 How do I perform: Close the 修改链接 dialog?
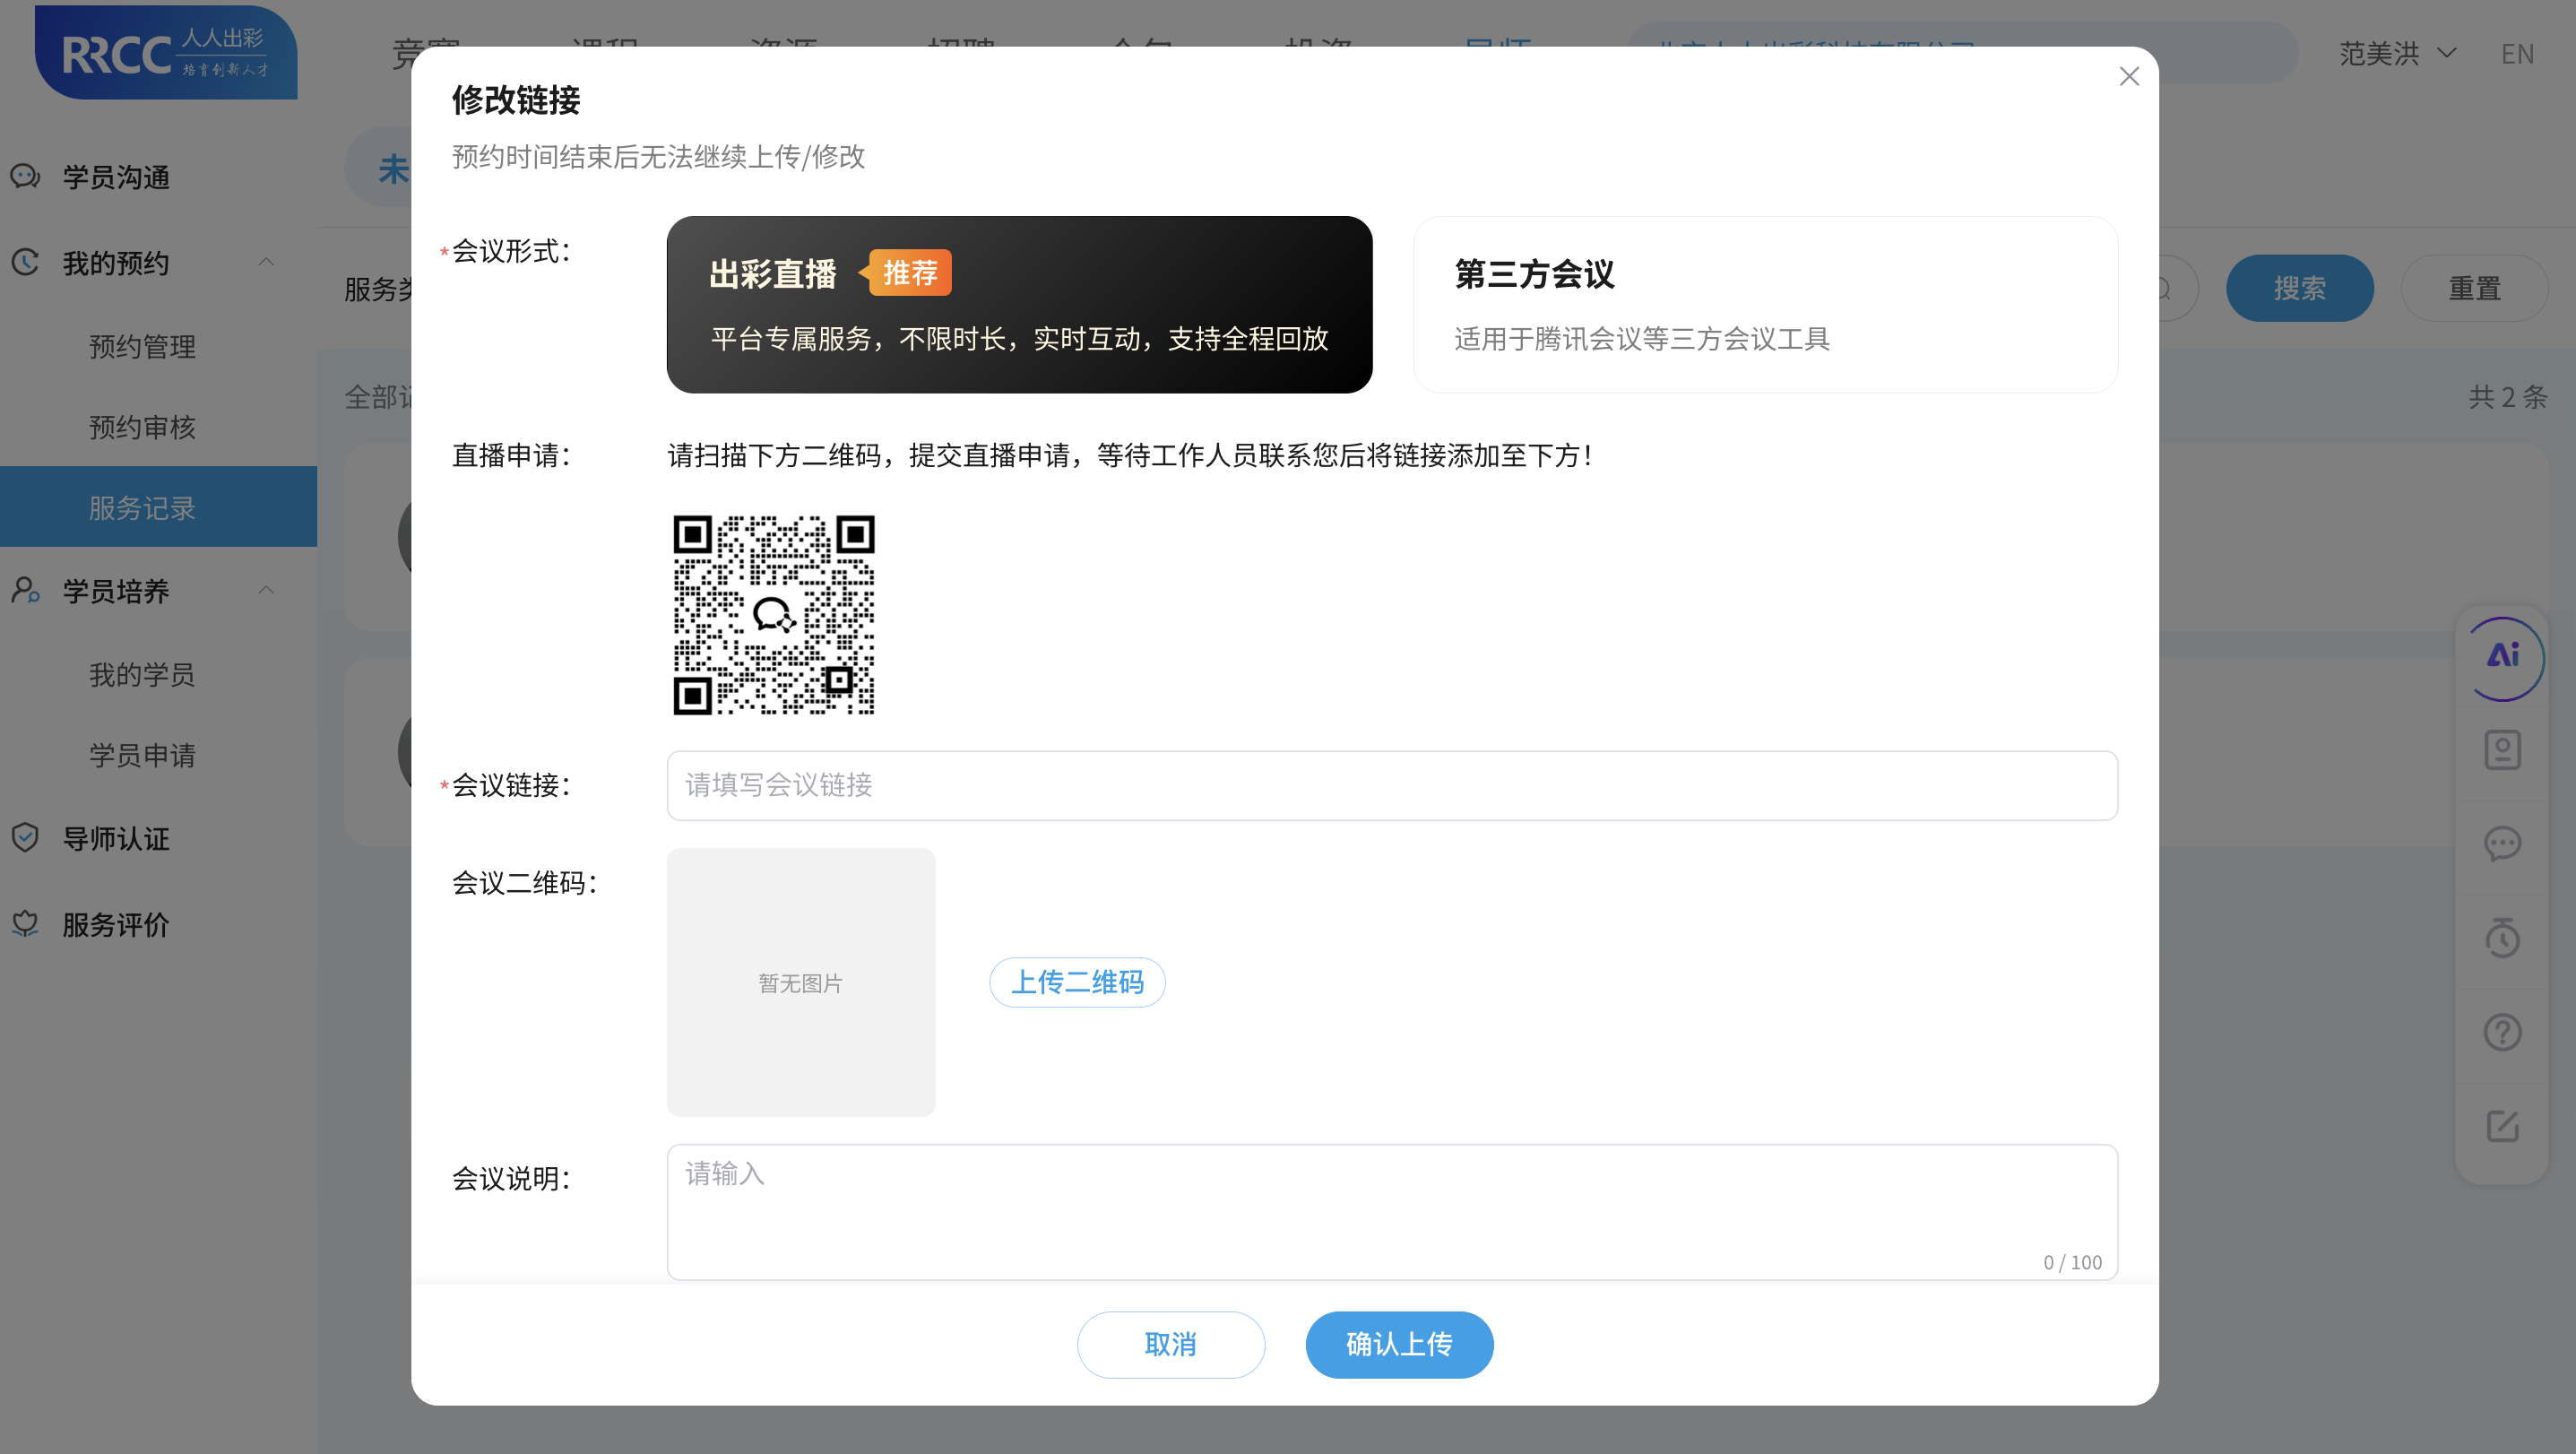[2129, 77]
